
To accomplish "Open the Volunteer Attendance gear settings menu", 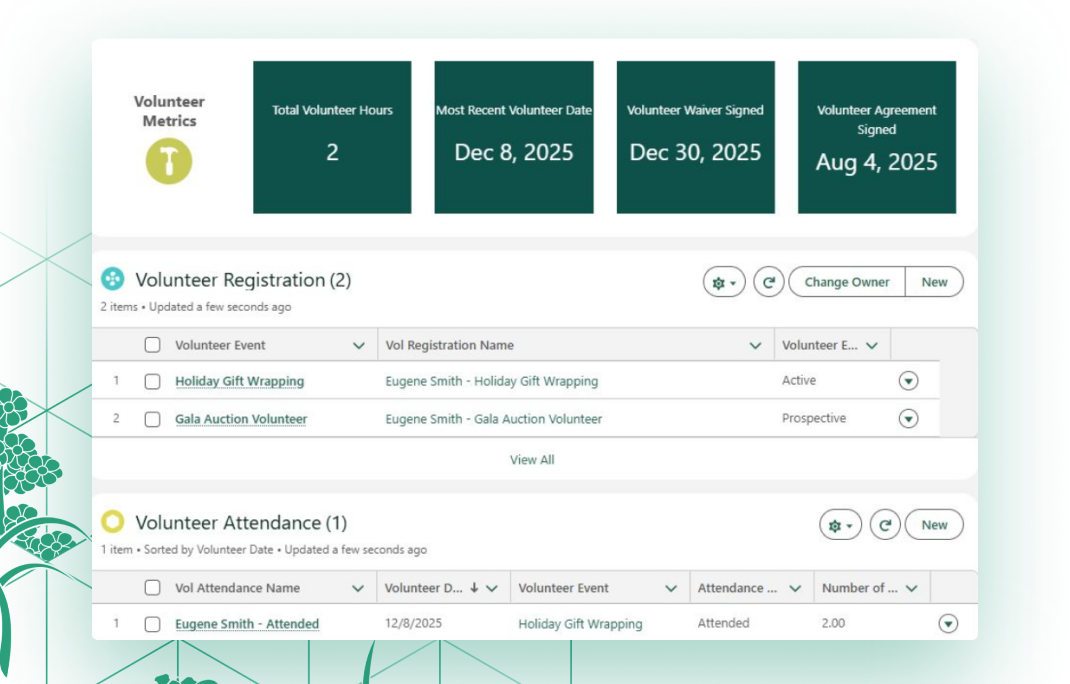I will tap(840, 525).
